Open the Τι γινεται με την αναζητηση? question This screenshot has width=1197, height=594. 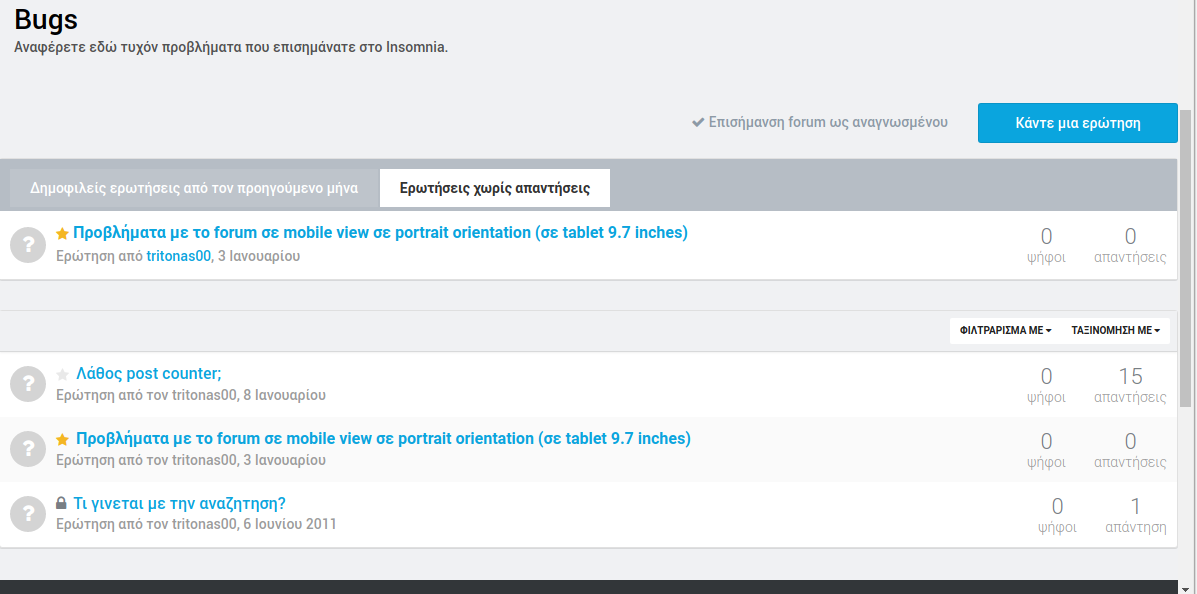pyautogui.click(x=179, y=504)
